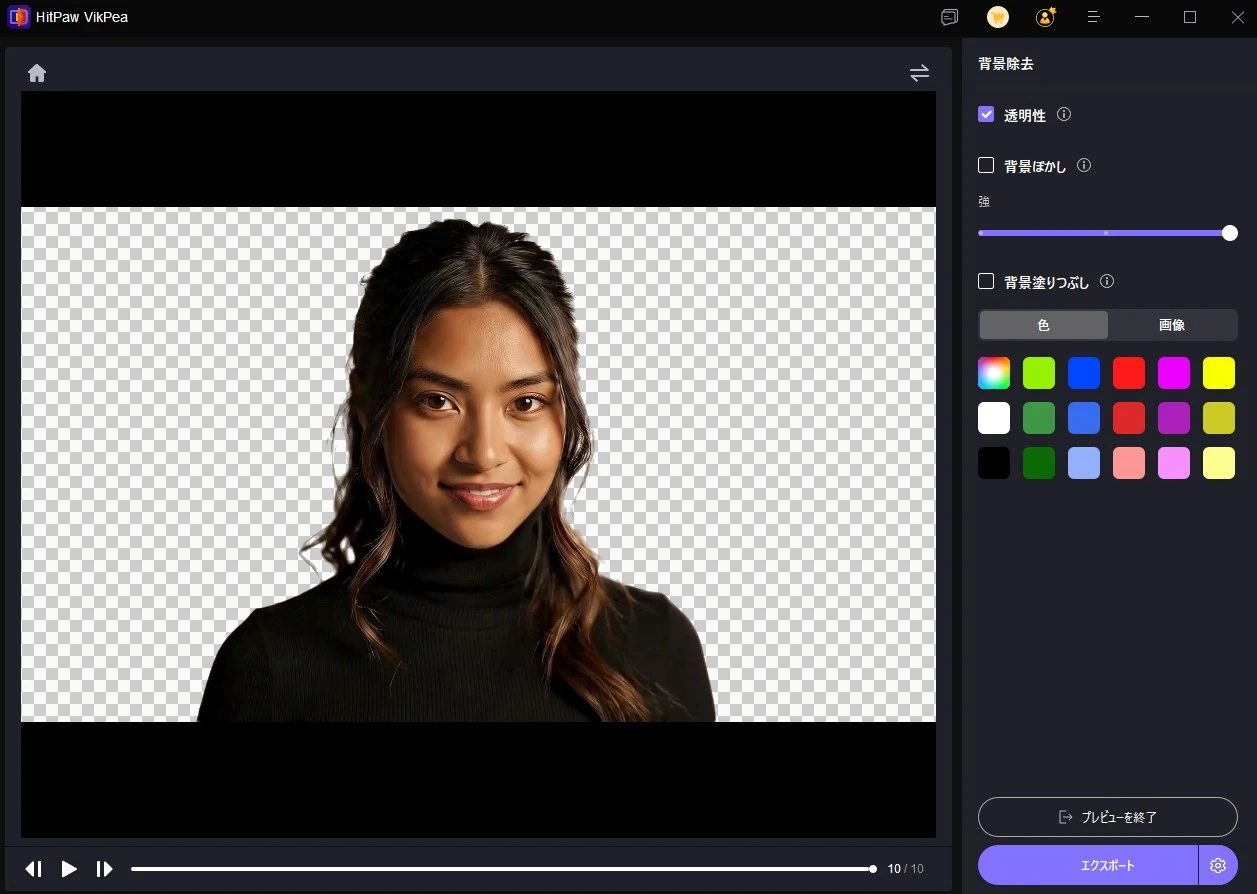Open export settings gear icon

pyautogui.click(x=1218, y=865)
